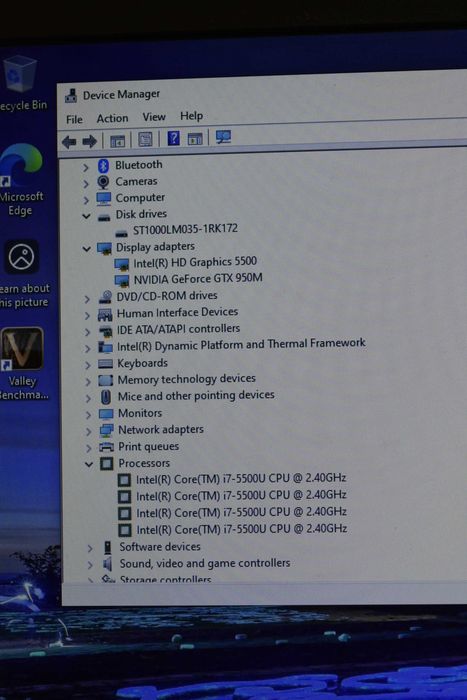Expand the Network adapters category
The image size is (467, 700).
click(x=88, y=431)
